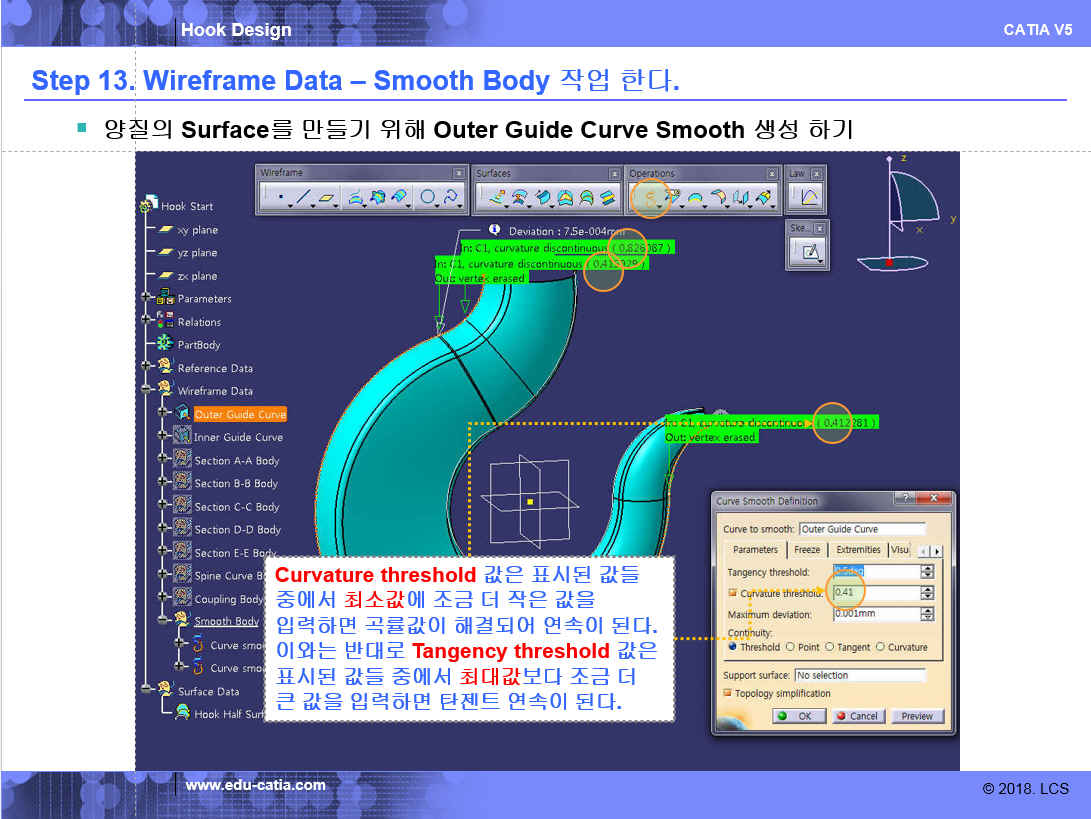This screenshot has width=1091, height=819.
Task: Enable Topology simplification checkbox
Action: [x=728, y=693]
